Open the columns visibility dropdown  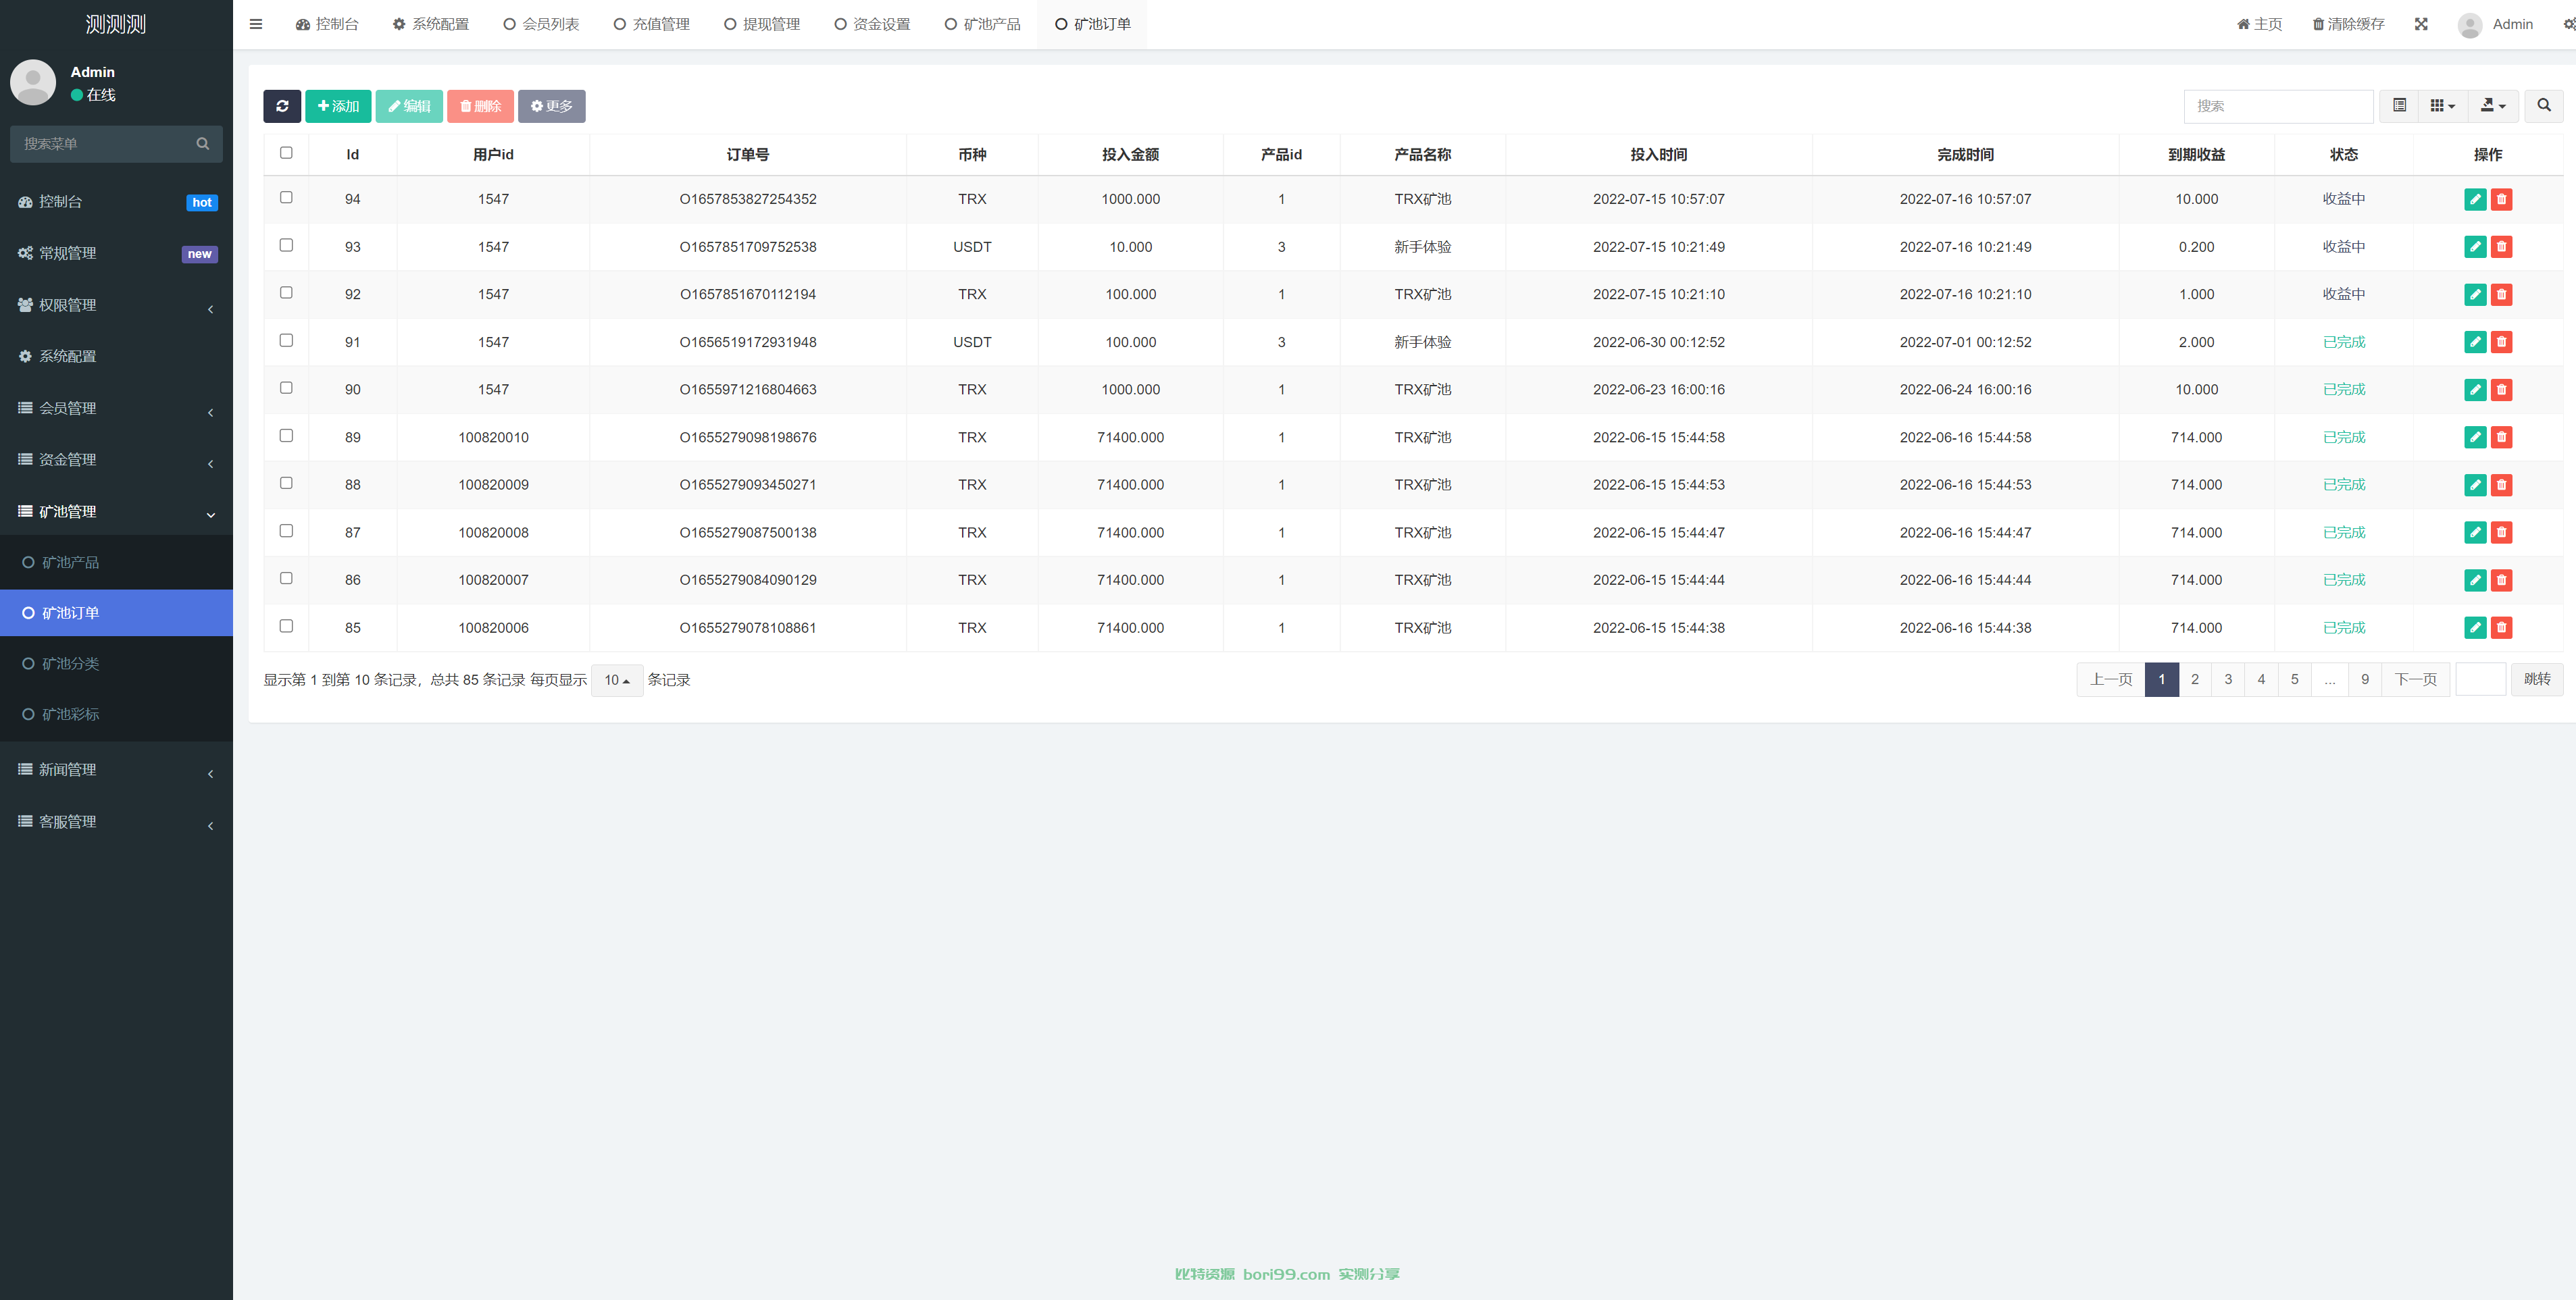(2442, 106)
